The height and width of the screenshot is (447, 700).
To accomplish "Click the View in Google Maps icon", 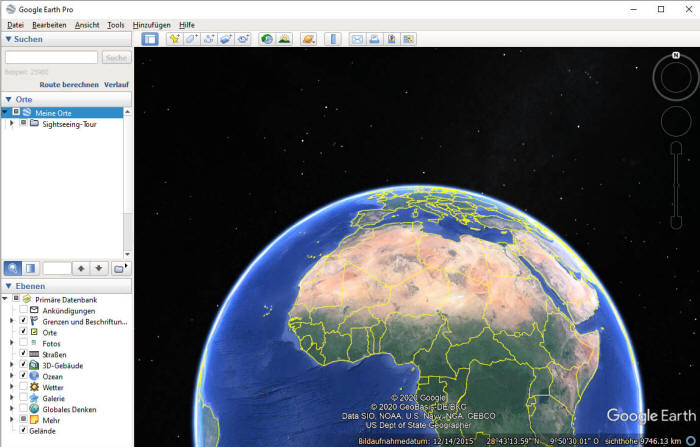I will (408, 39).
